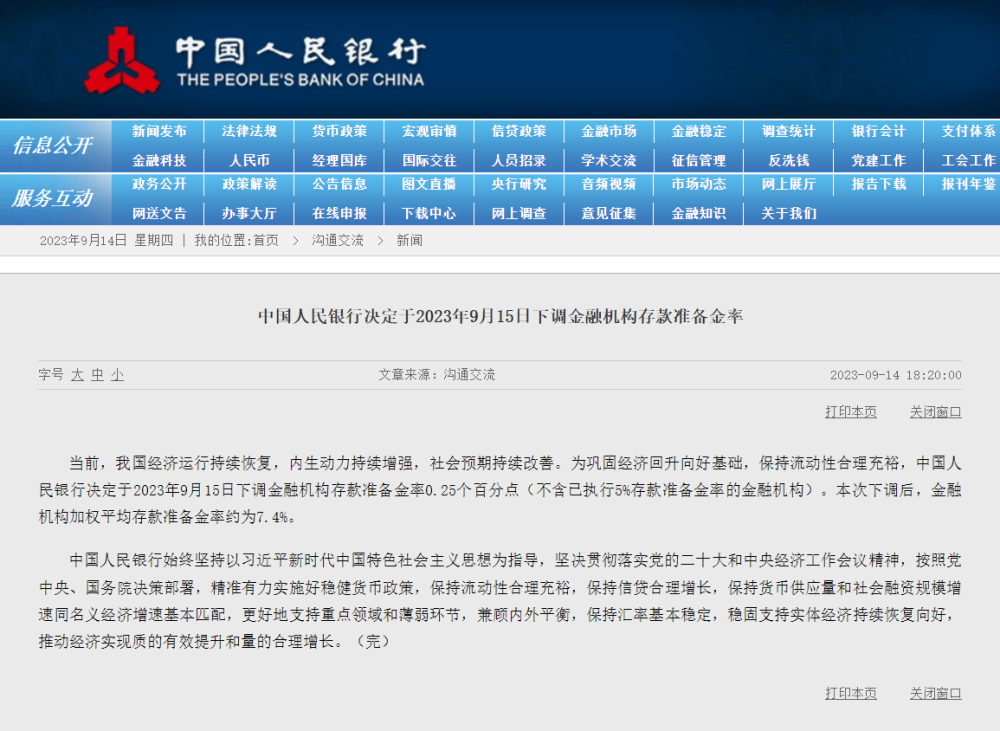Screen dimensions: 1000x731
Task: Open 调查统计 navigation link
Action: coord(788,131)
